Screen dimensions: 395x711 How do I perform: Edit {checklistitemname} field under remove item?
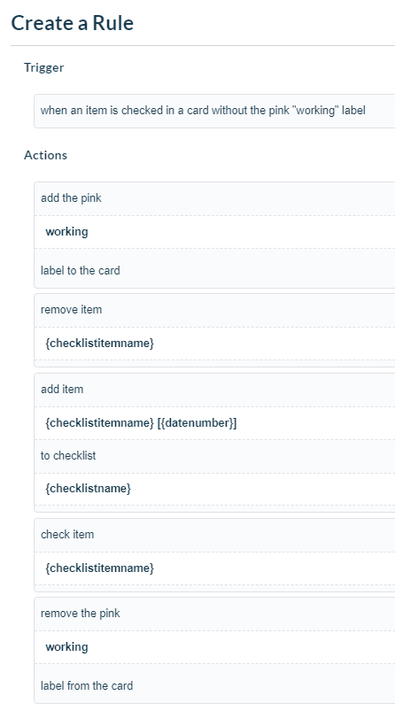pyautogui.click(x=215, y=343)
